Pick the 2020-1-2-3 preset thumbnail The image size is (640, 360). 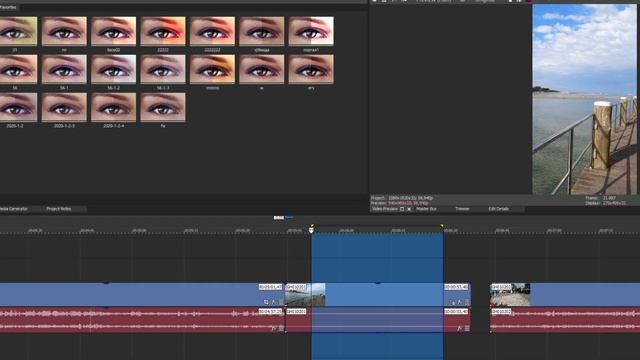64,107
